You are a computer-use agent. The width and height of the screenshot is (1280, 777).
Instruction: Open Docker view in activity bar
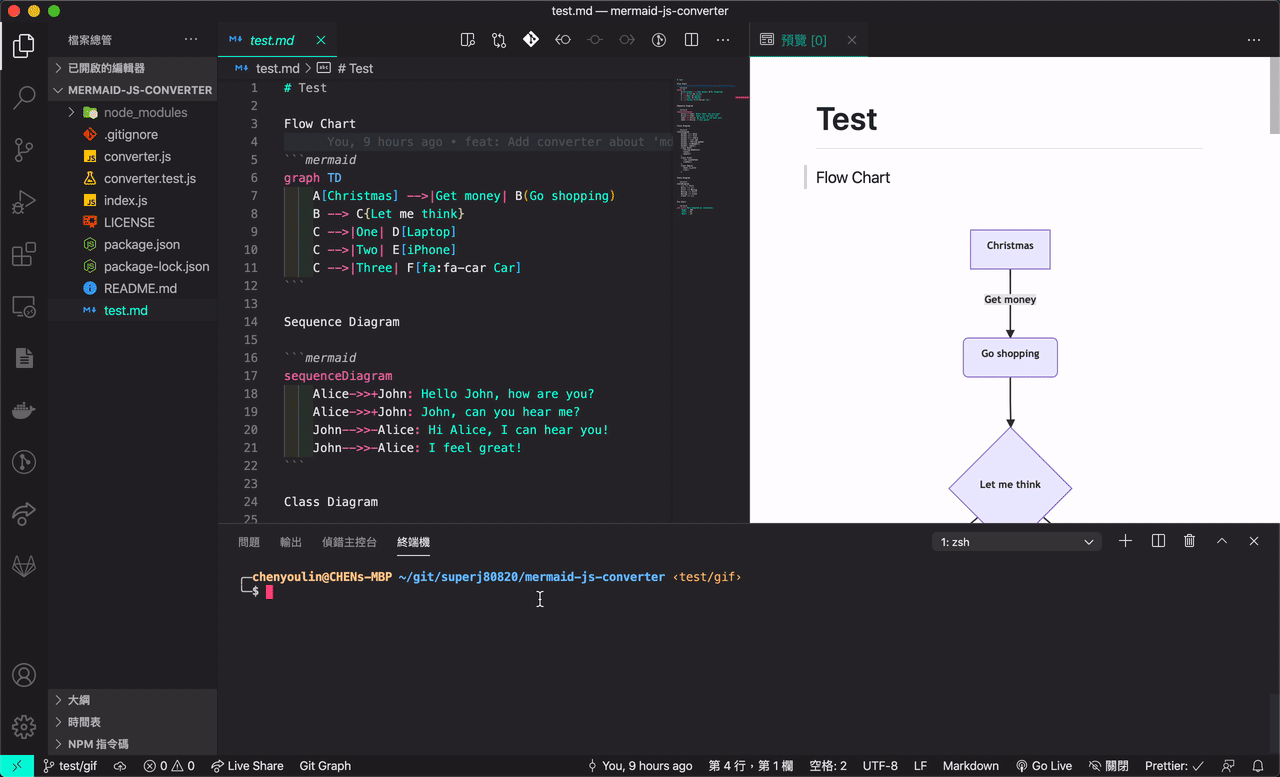(x=24, y=410)
